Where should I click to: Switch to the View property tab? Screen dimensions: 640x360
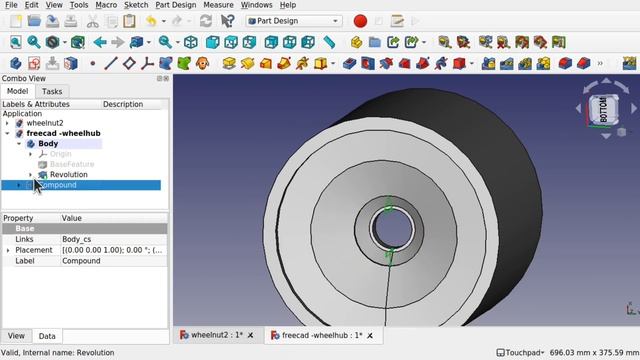[16, 336]
